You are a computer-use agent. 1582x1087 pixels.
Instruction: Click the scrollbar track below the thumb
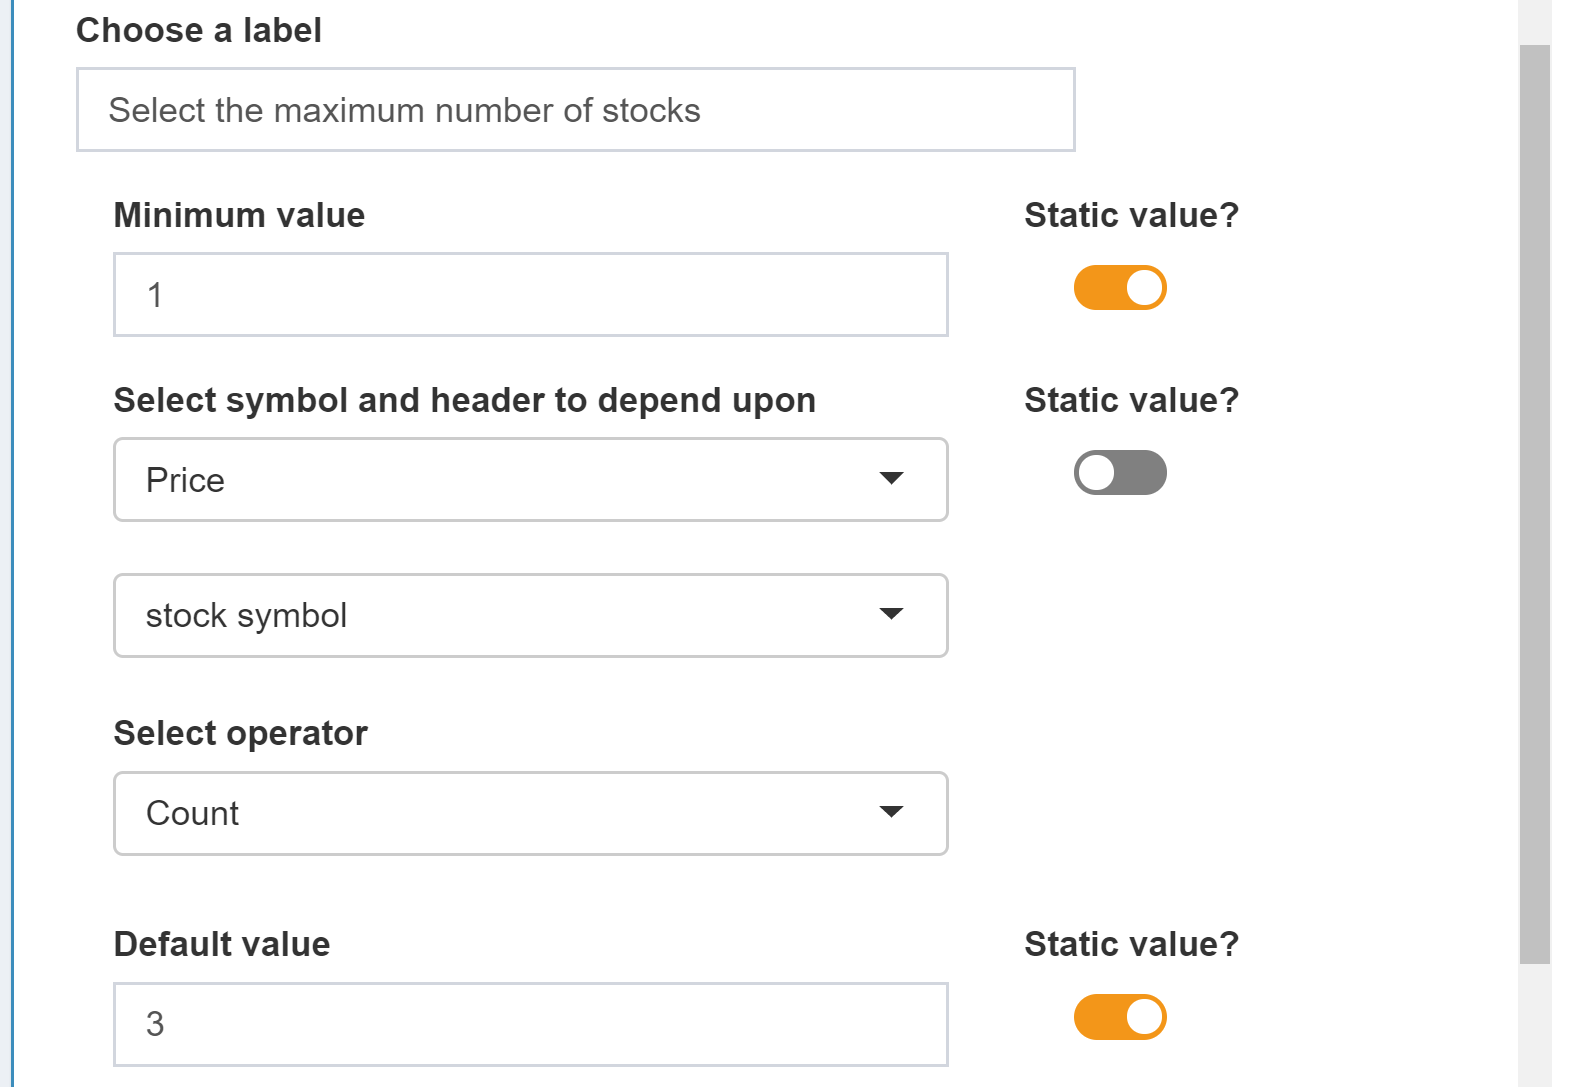[1534, 1025]
